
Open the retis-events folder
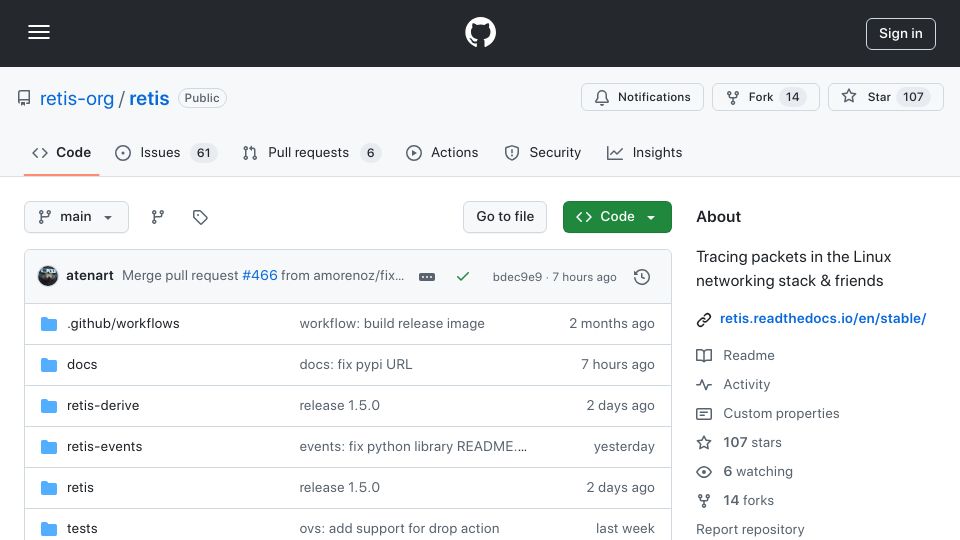click(104, 447)
